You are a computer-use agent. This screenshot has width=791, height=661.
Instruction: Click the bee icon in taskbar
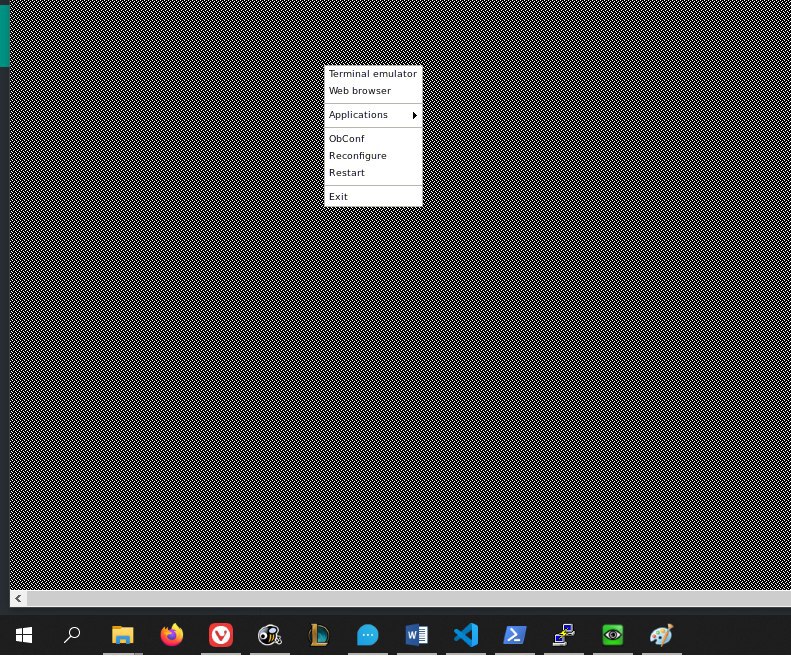tap(270, 635)
